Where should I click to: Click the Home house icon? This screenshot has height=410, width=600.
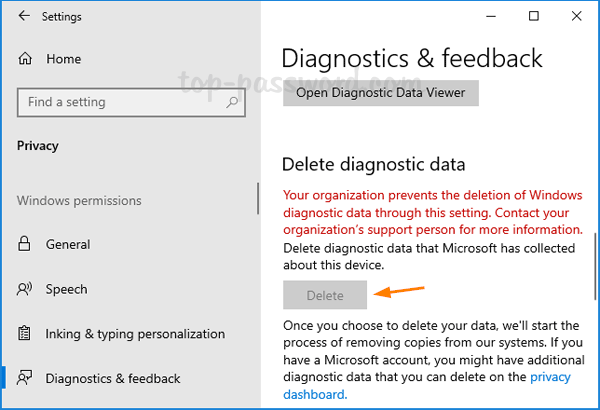tap(24, 59)
